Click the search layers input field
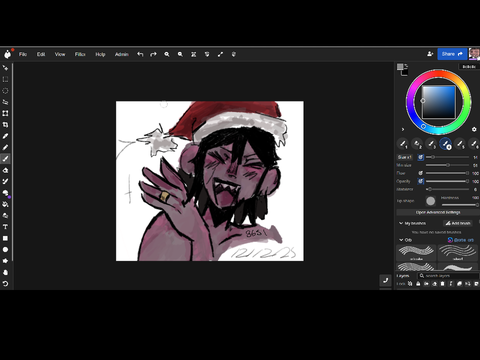This screenshot has width=480, height=360. pyautogui.click(x=448, y=276)
